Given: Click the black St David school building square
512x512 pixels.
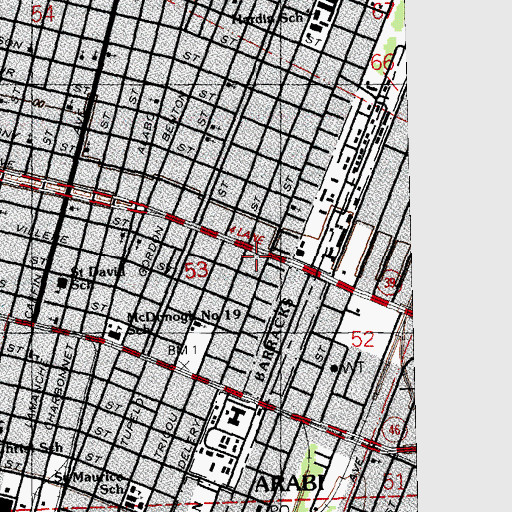Looking at the screenshot, I should click(62, 283).
